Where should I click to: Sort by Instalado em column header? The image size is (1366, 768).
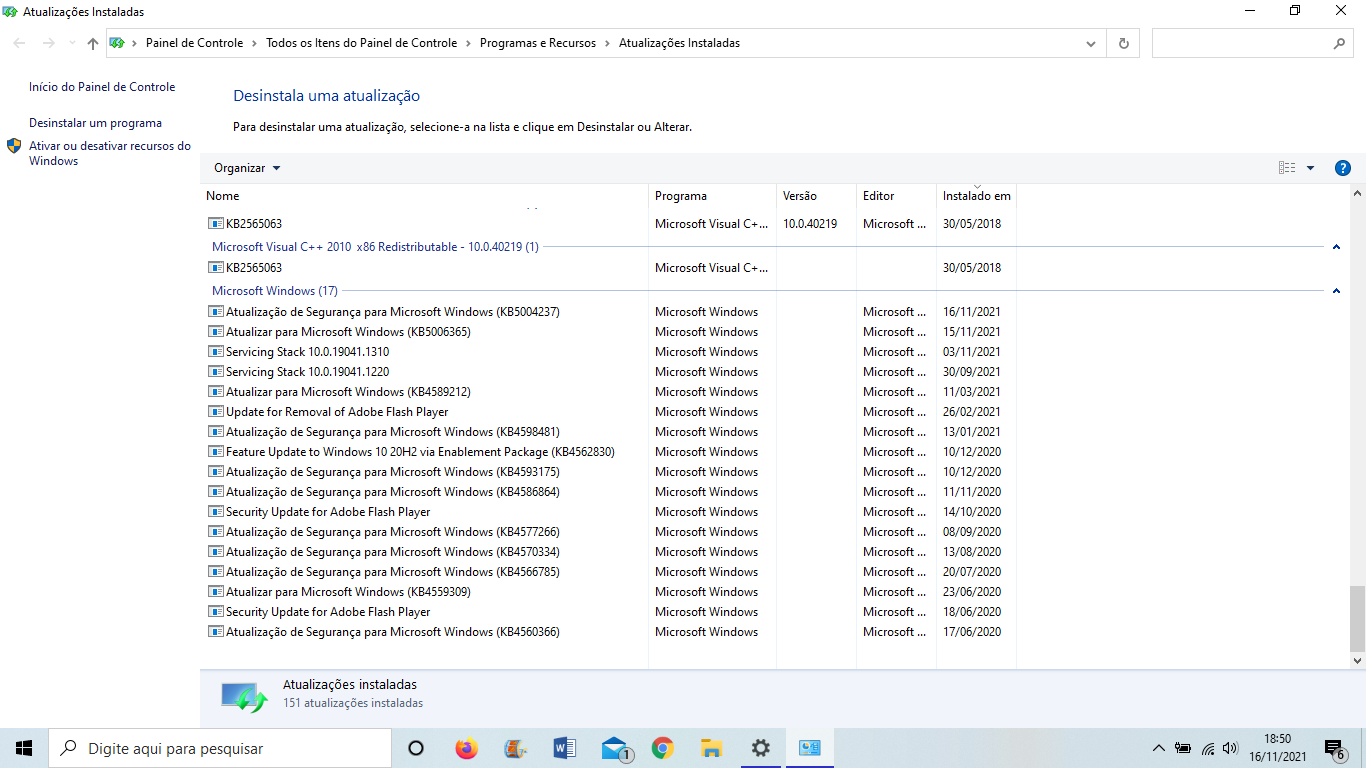coord(977,196)
